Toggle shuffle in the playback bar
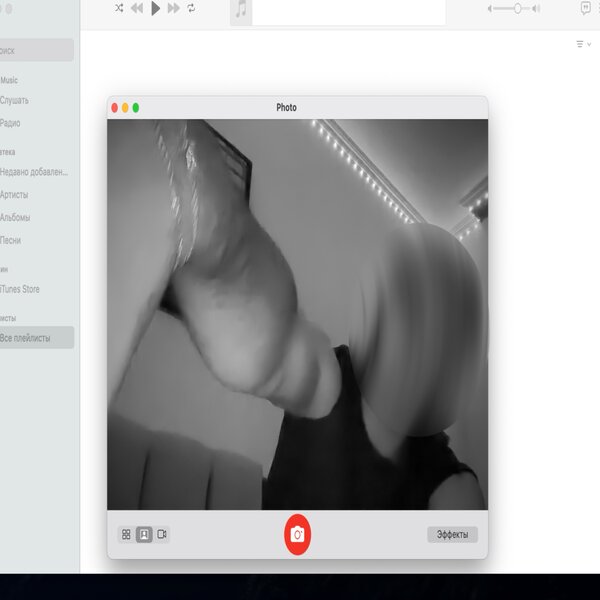 pyautogui.click(x=119, y=8)
